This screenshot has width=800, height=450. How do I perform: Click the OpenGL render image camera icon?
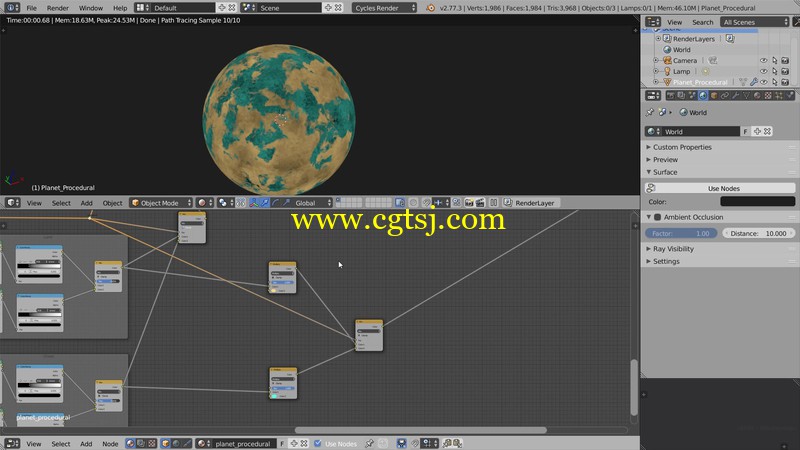click(469, 203)
